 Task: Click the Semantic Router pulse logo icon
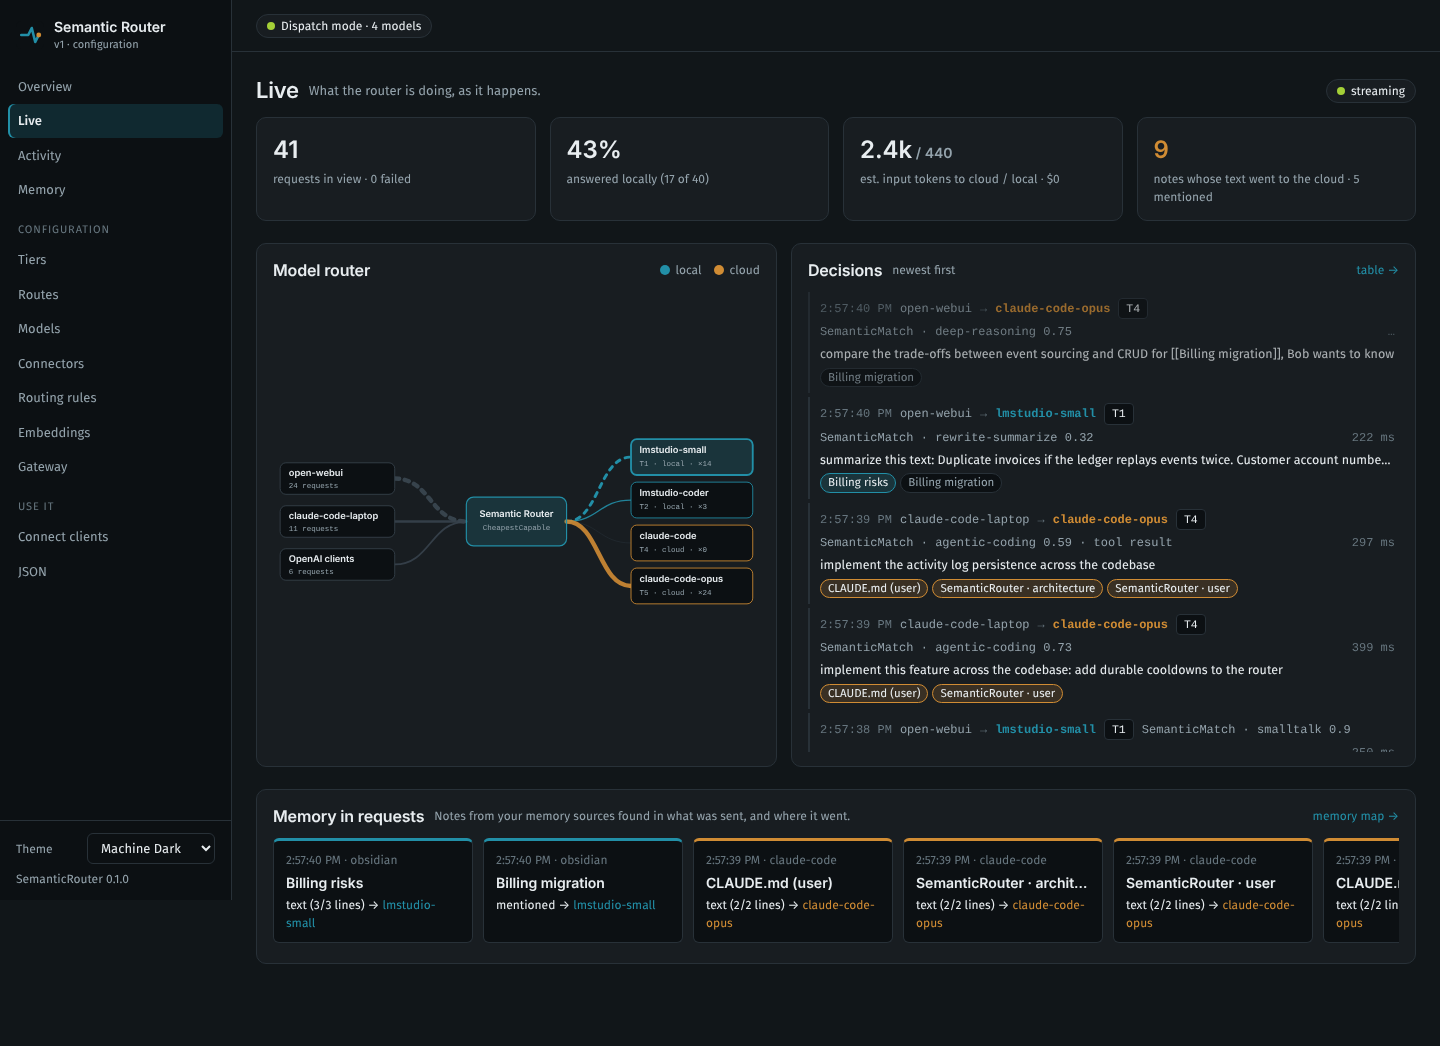point(31,35)
